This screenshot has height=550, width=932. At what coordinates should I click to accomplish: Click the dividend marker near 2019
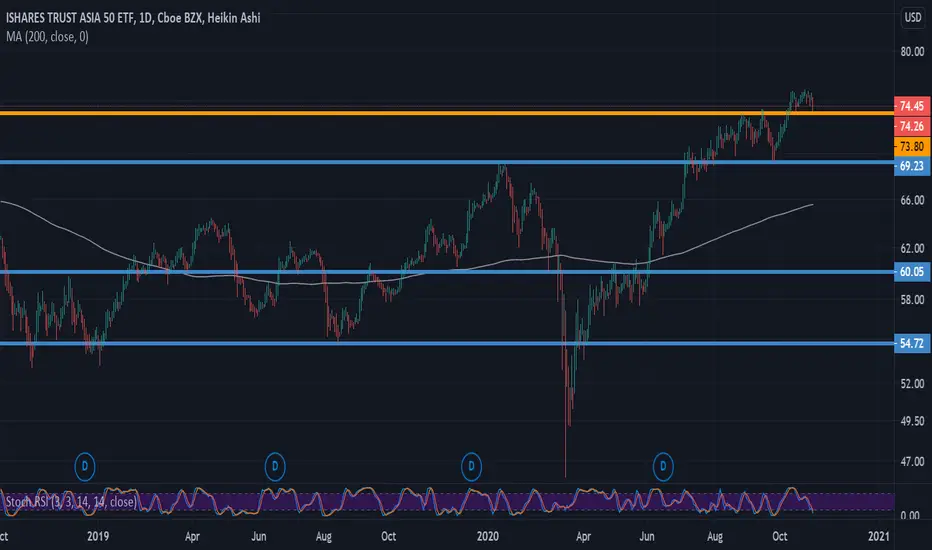coord(85,467)
